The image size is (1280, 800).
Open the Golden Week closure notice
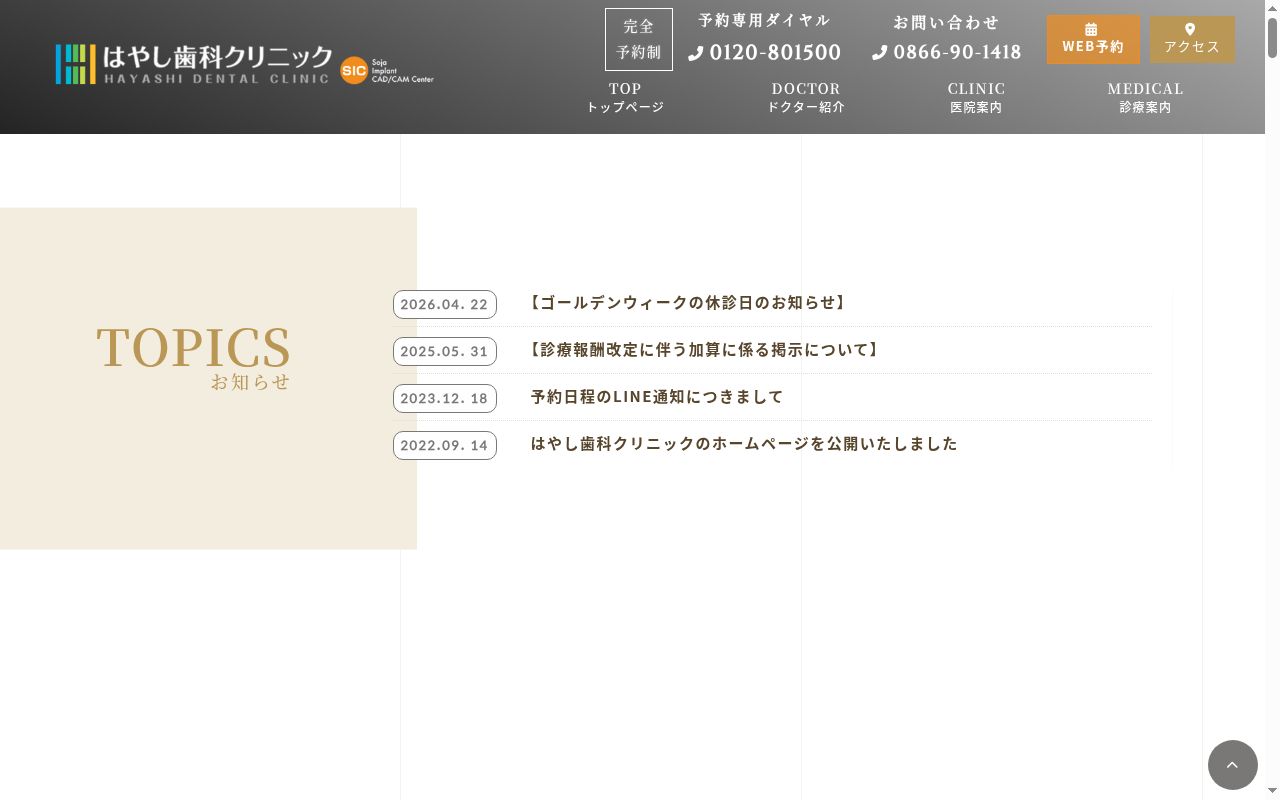(x=687, y=302)
